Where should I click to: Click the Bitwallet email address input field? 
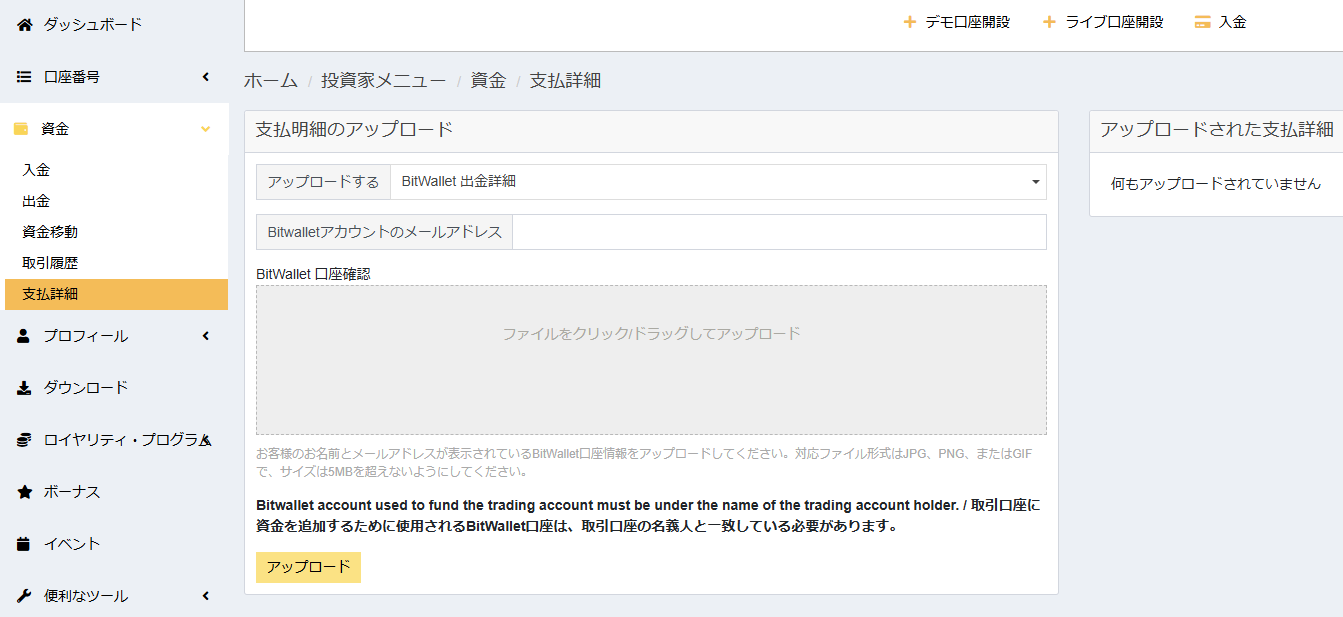[778, 232]
